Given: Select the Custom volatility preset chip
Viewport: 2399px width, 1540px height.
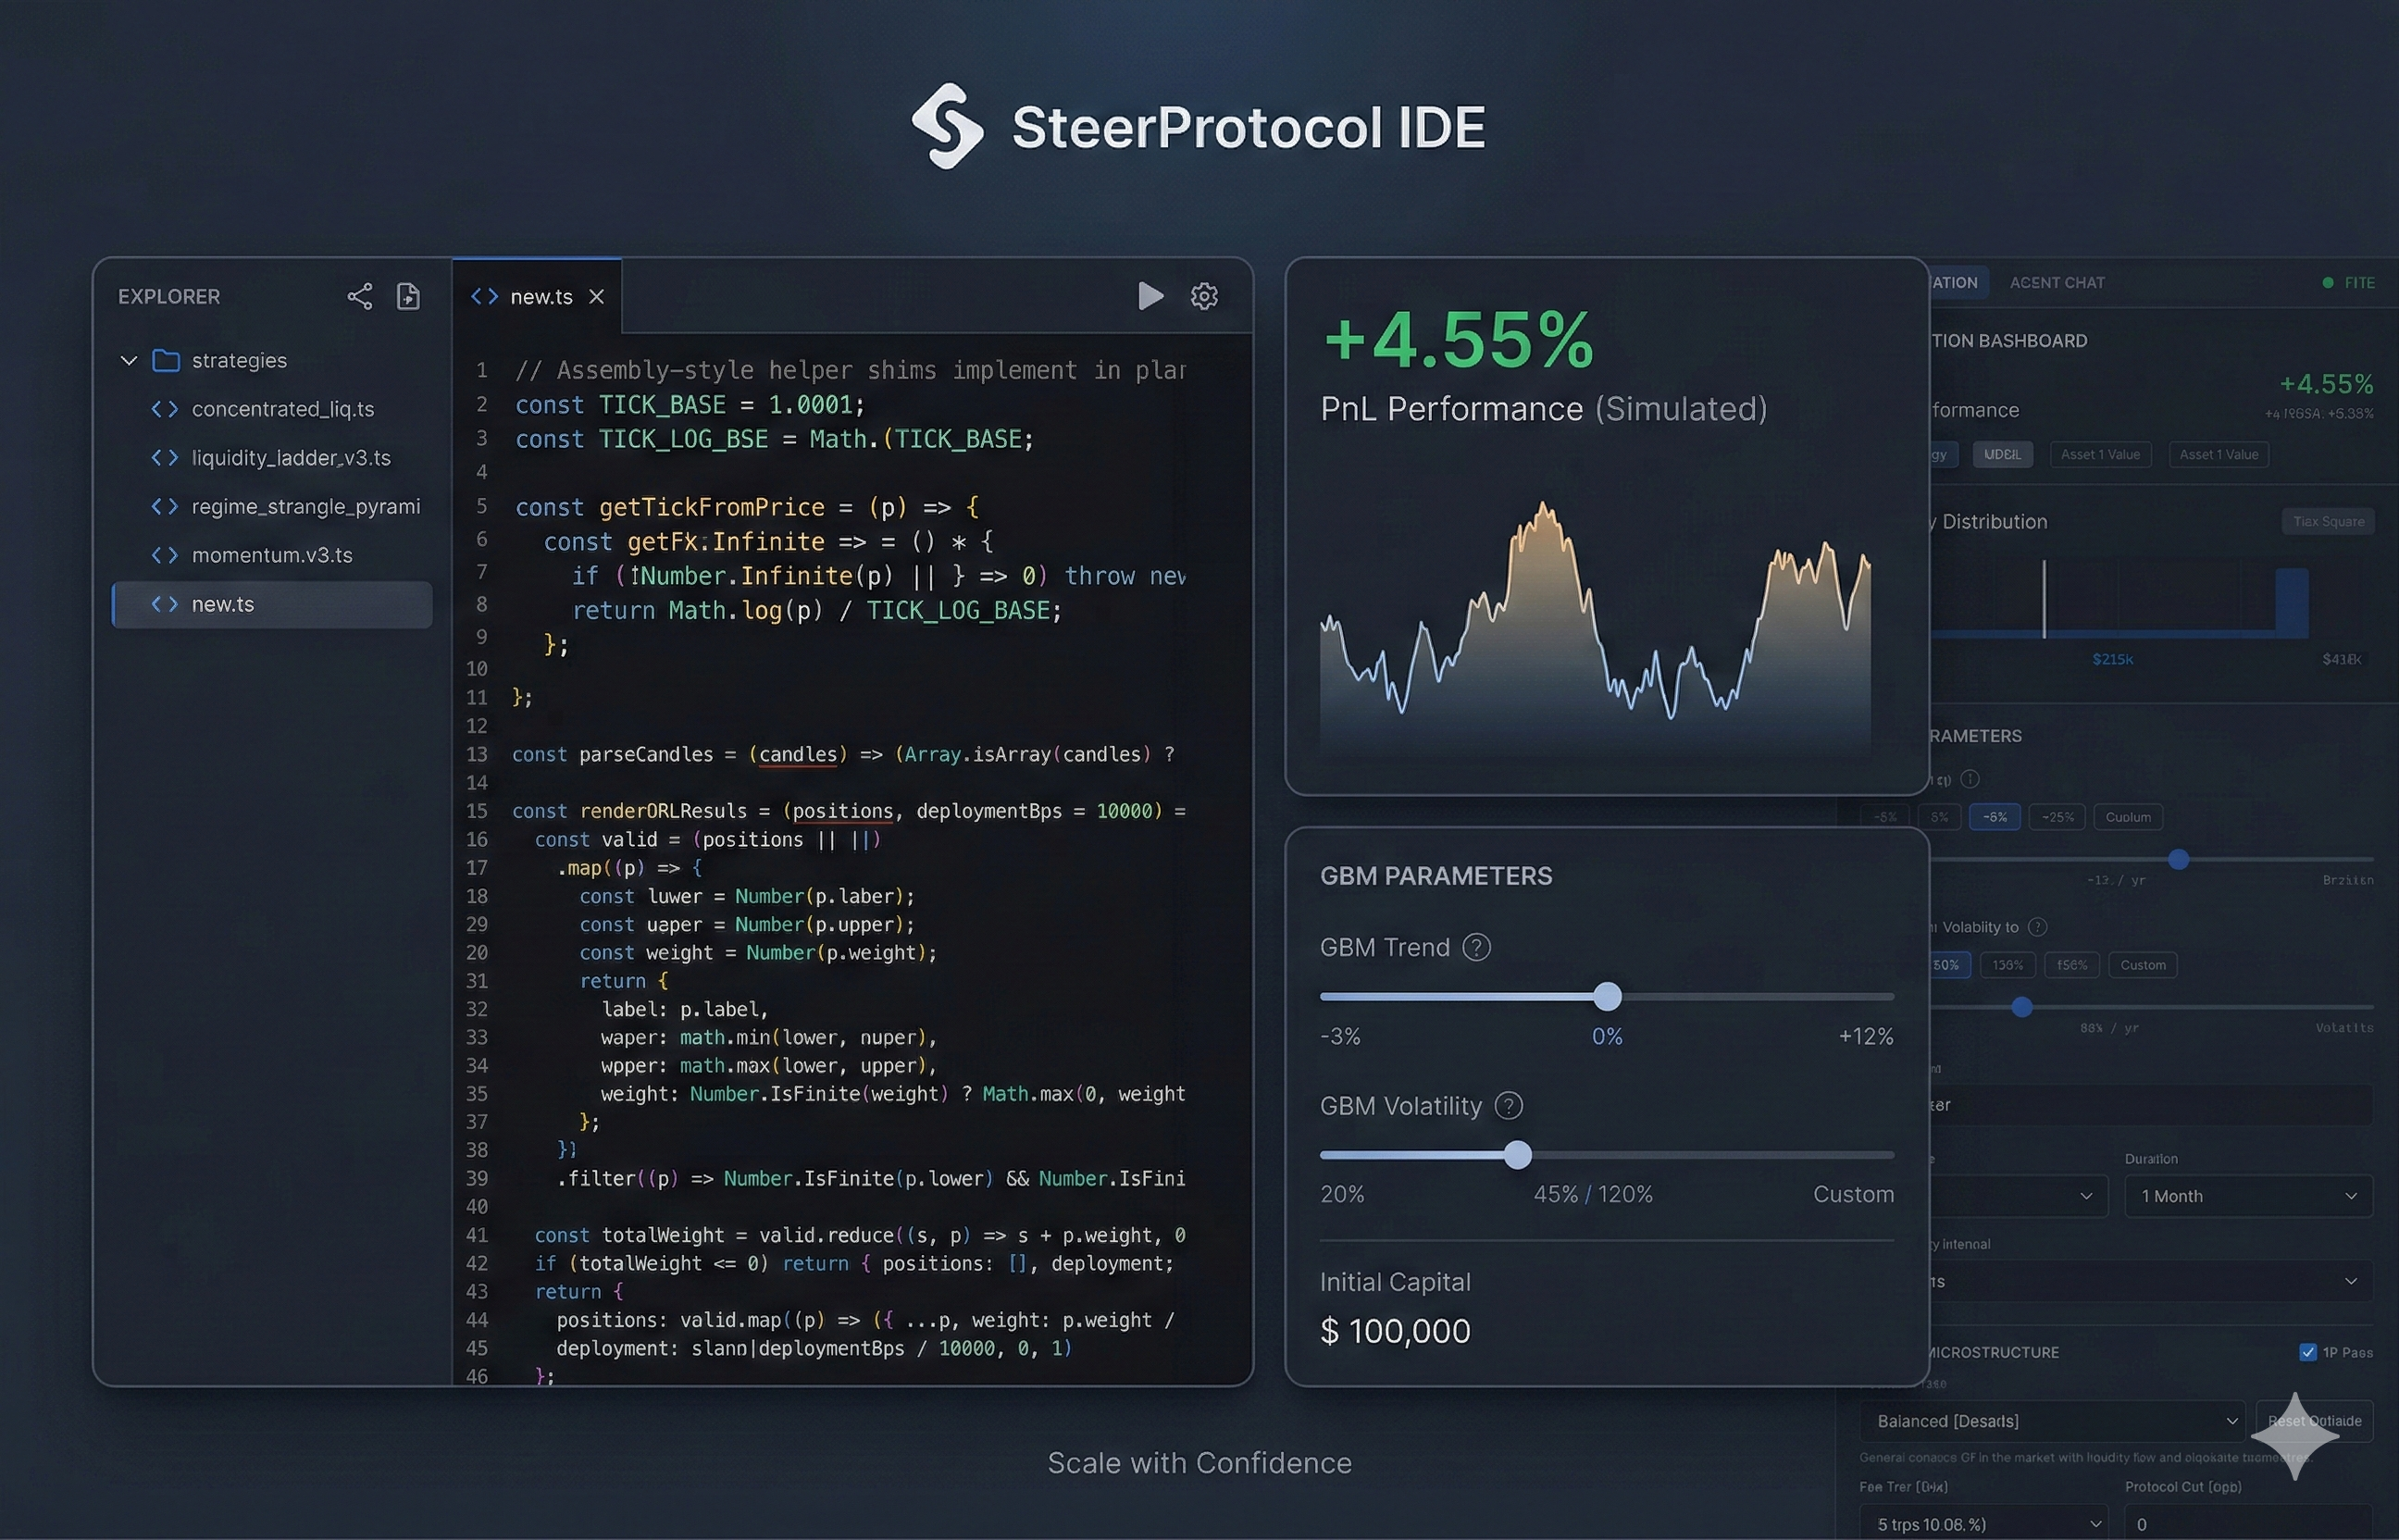Looking at the screenshot, I should pyautogui.click(x=2142, y=965).
